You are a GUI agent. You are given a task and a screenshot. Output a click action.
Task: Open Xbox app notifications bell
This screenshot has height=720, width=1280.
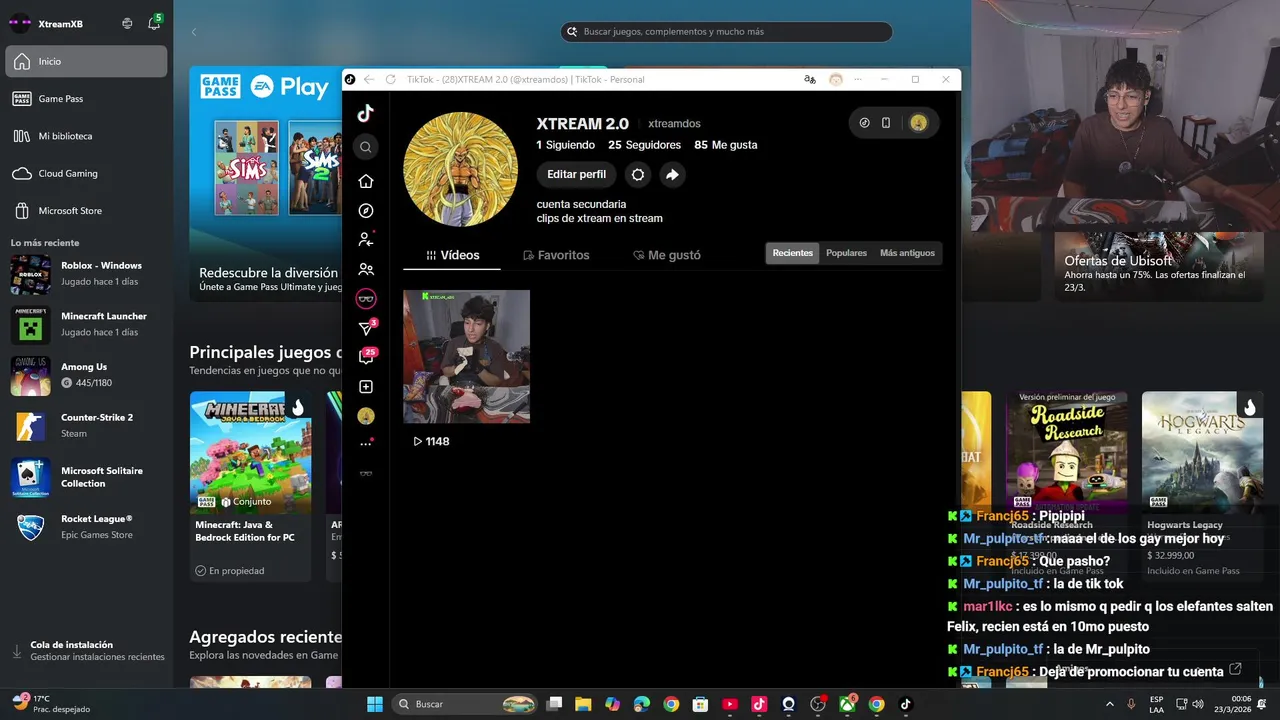[154, 23]
